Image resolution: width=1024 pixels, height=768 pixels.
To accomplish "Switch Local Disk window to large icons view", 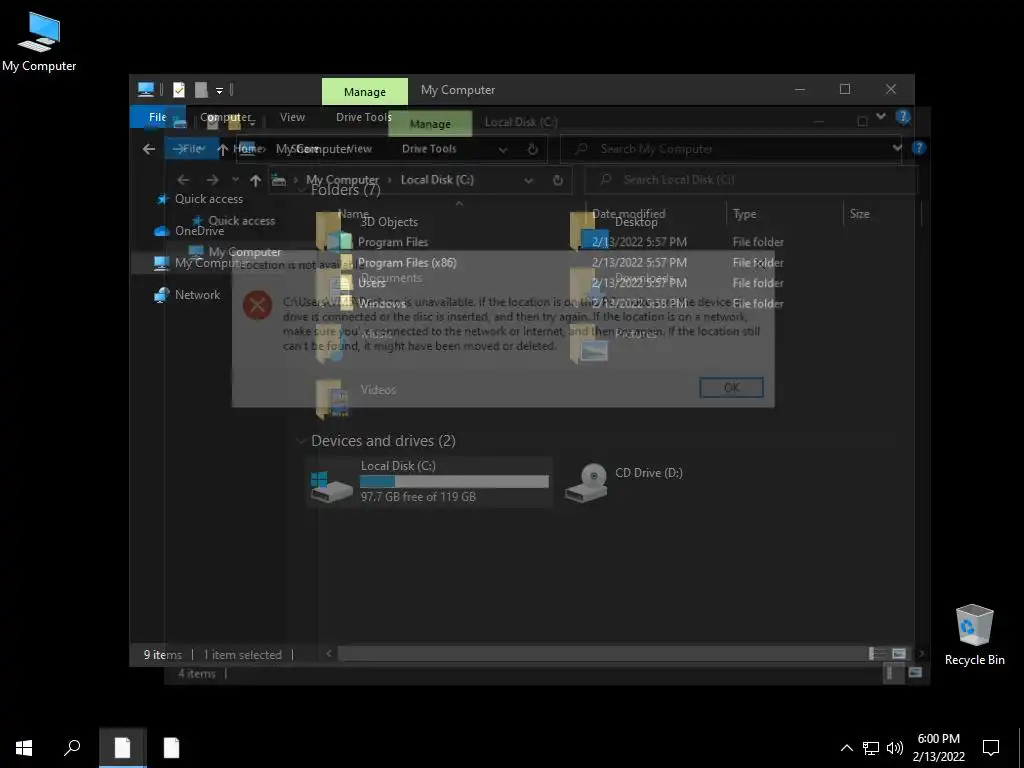I will [915, 673].
